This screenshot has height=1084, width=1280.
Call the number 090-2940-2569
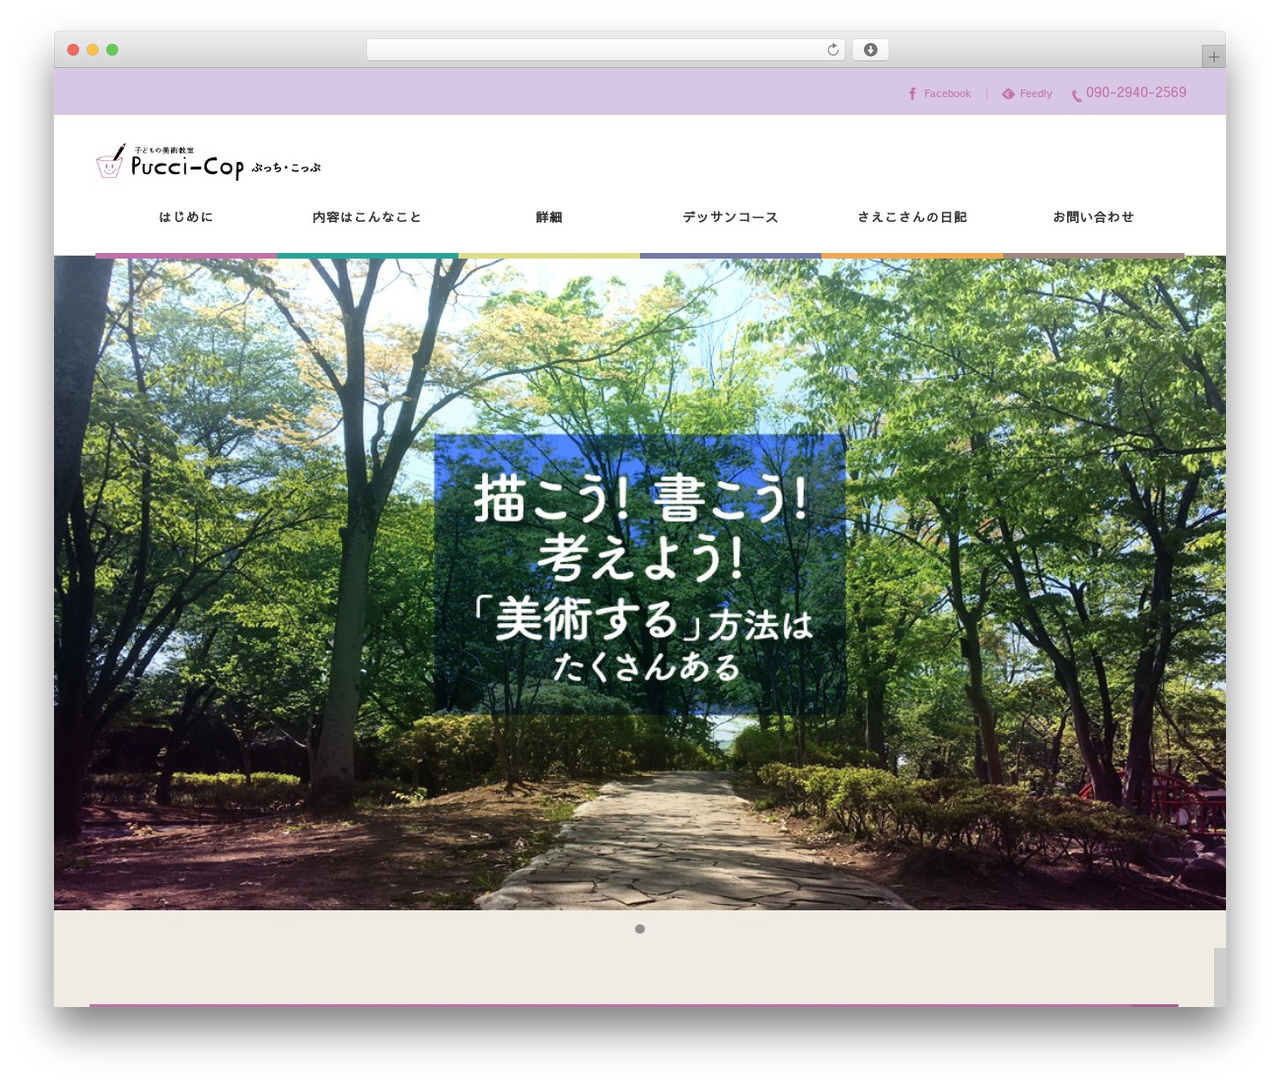click(1136, 93)
